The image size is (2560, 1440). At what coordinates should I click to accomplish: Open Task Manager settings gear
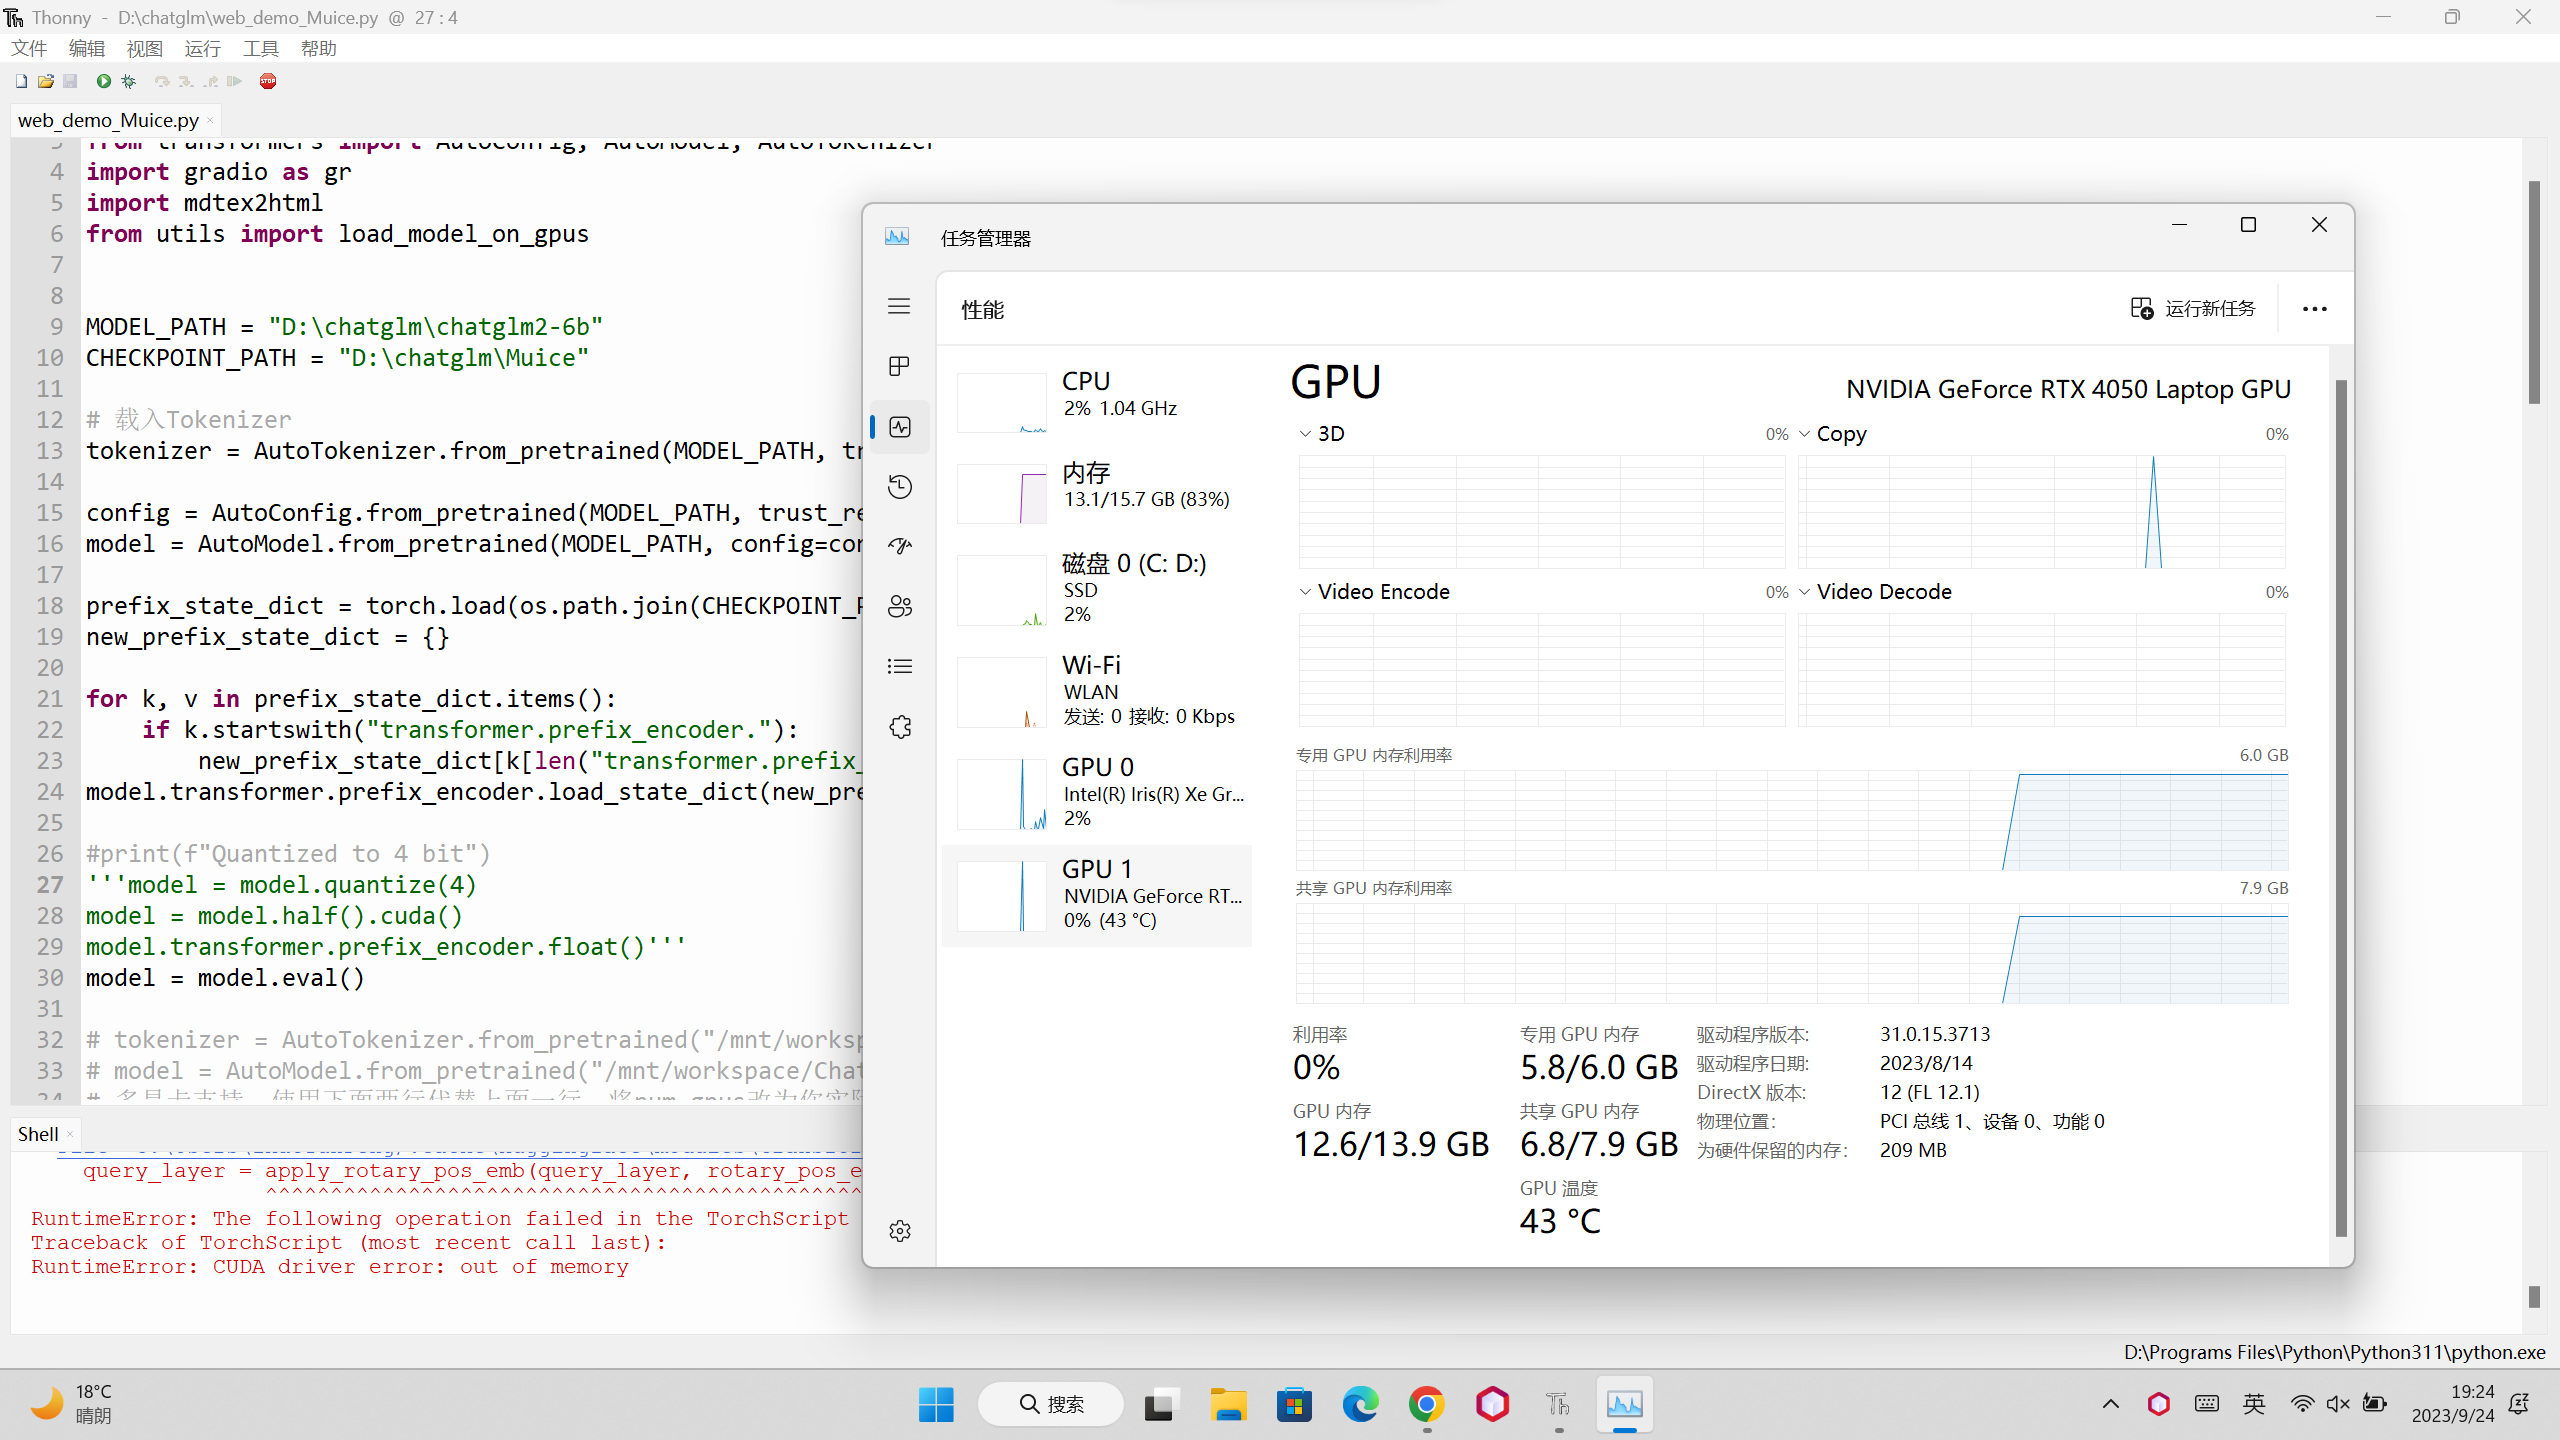899,1231
